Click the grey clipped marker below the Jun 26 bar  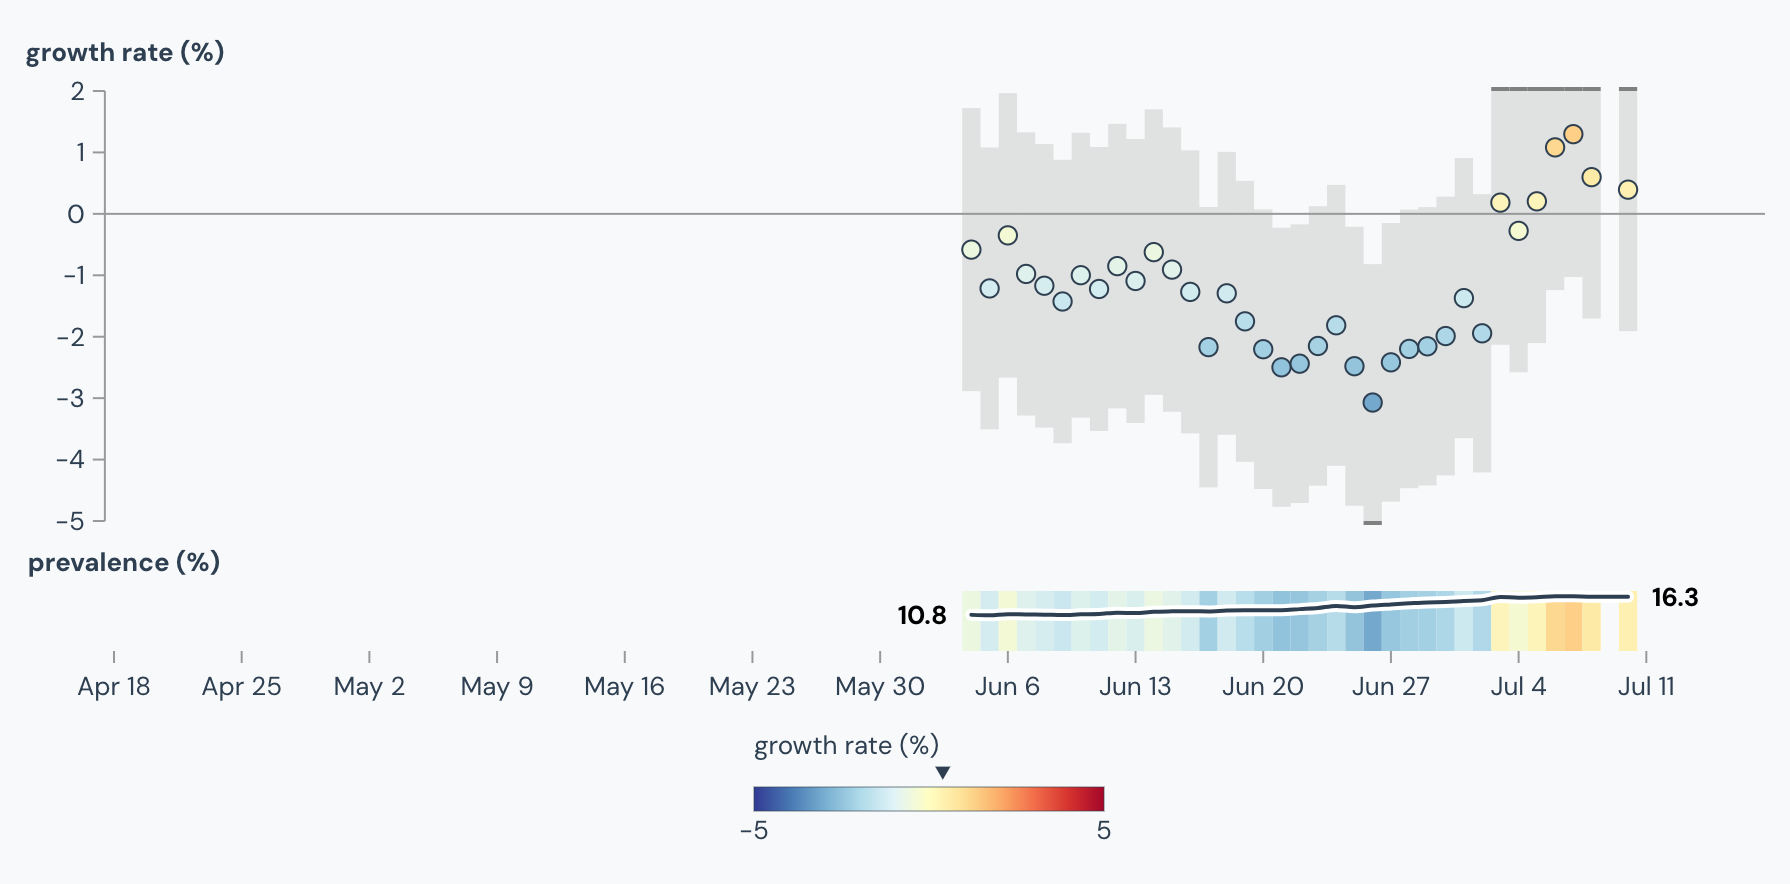click(x=1372, y=523)
